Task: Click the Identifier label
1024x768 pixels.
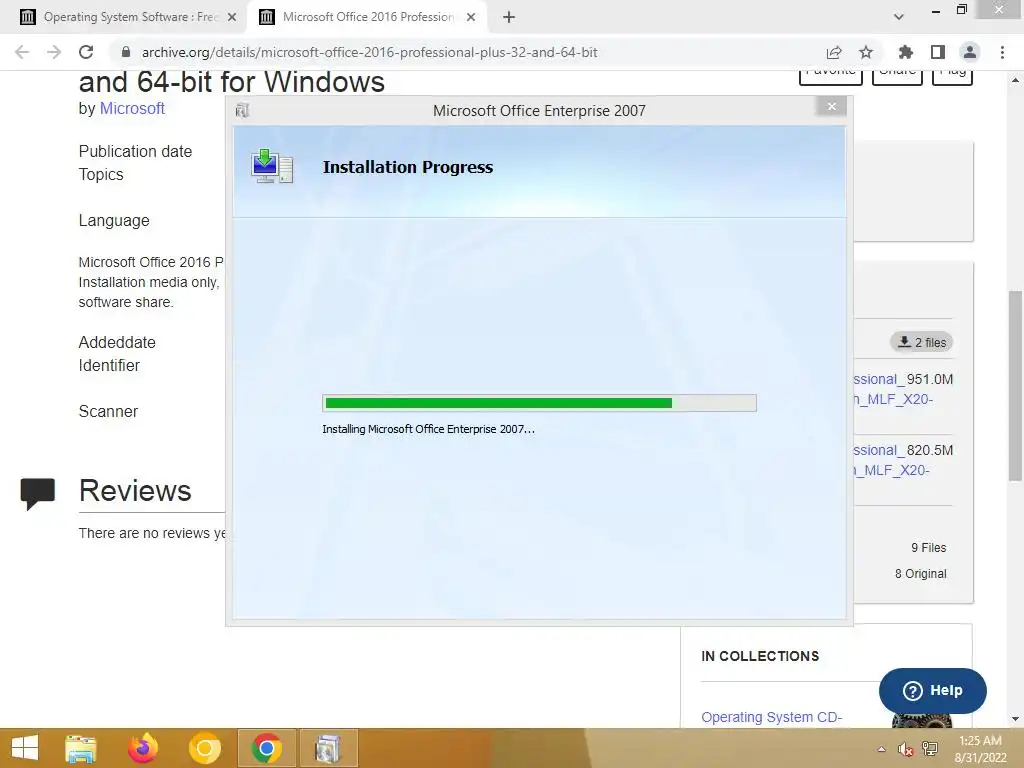Action: coord(109,366)
